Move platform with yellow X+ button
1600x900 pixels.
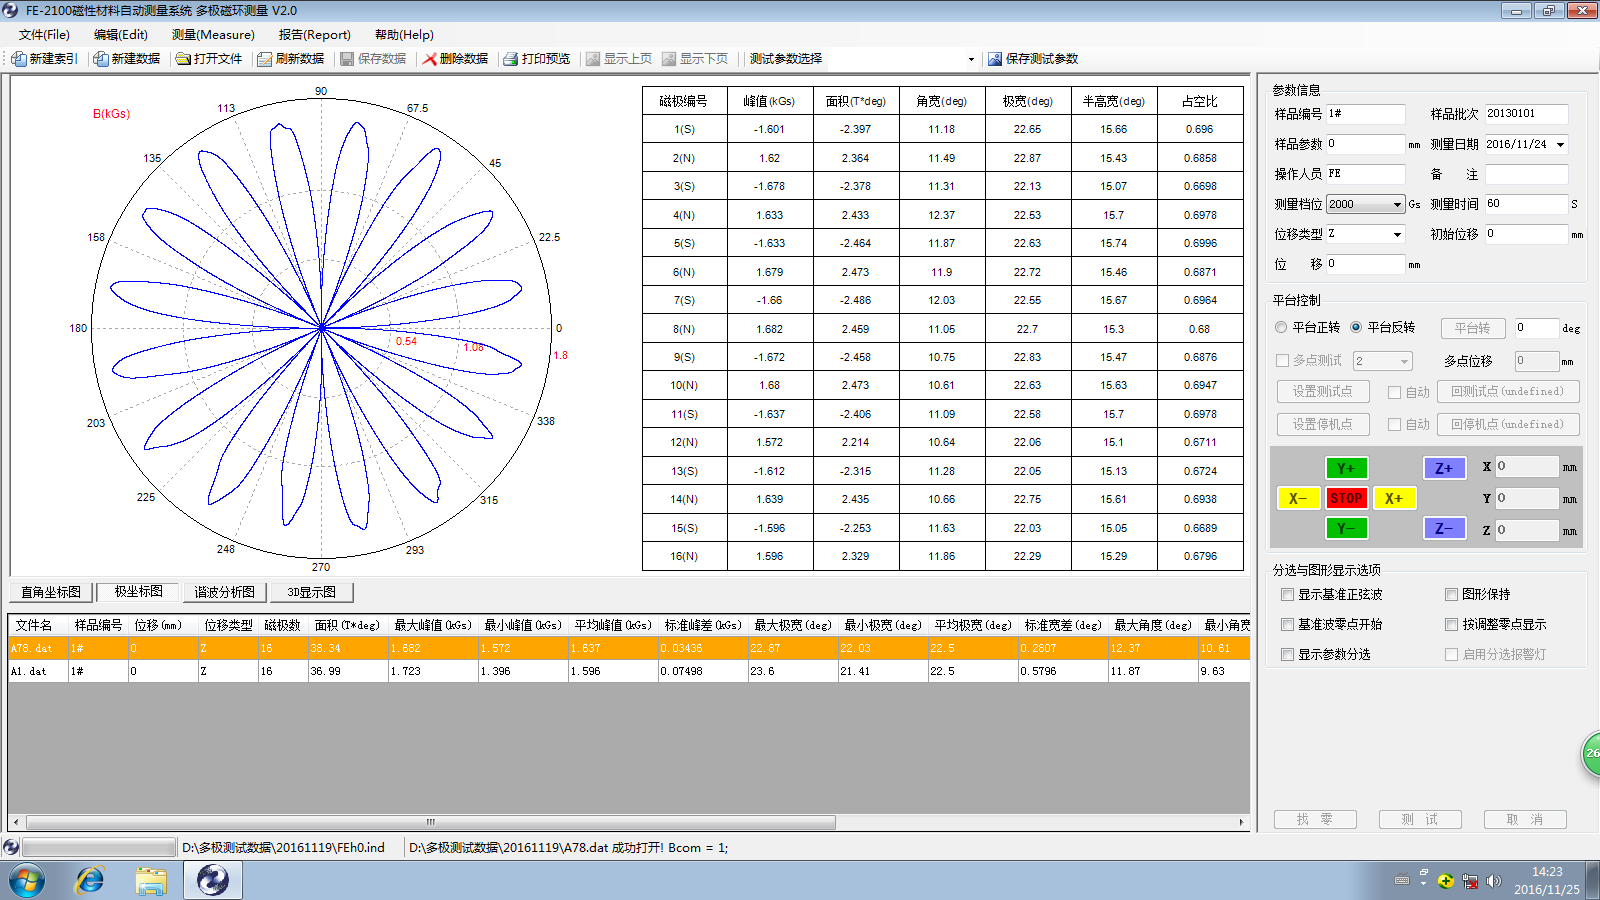[1394, 498]
